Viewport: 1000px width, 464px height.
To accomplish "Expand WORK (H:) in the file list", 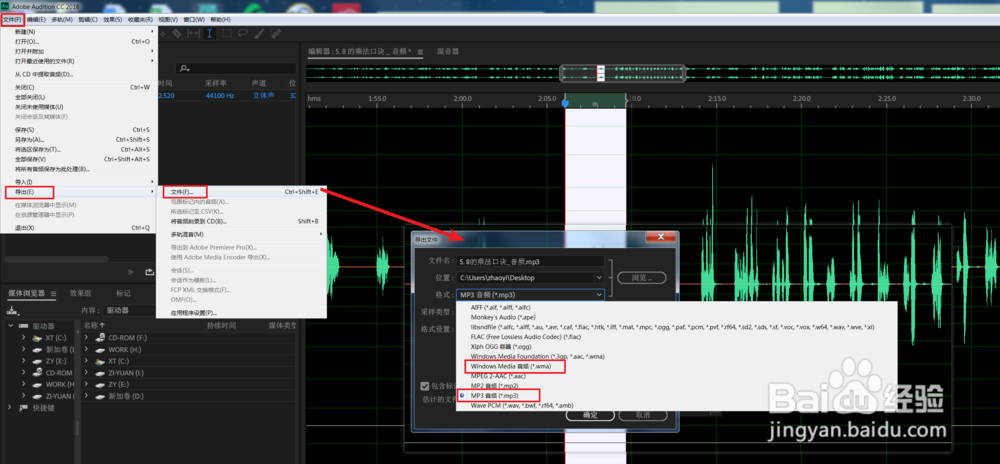I will coord(87,349).
